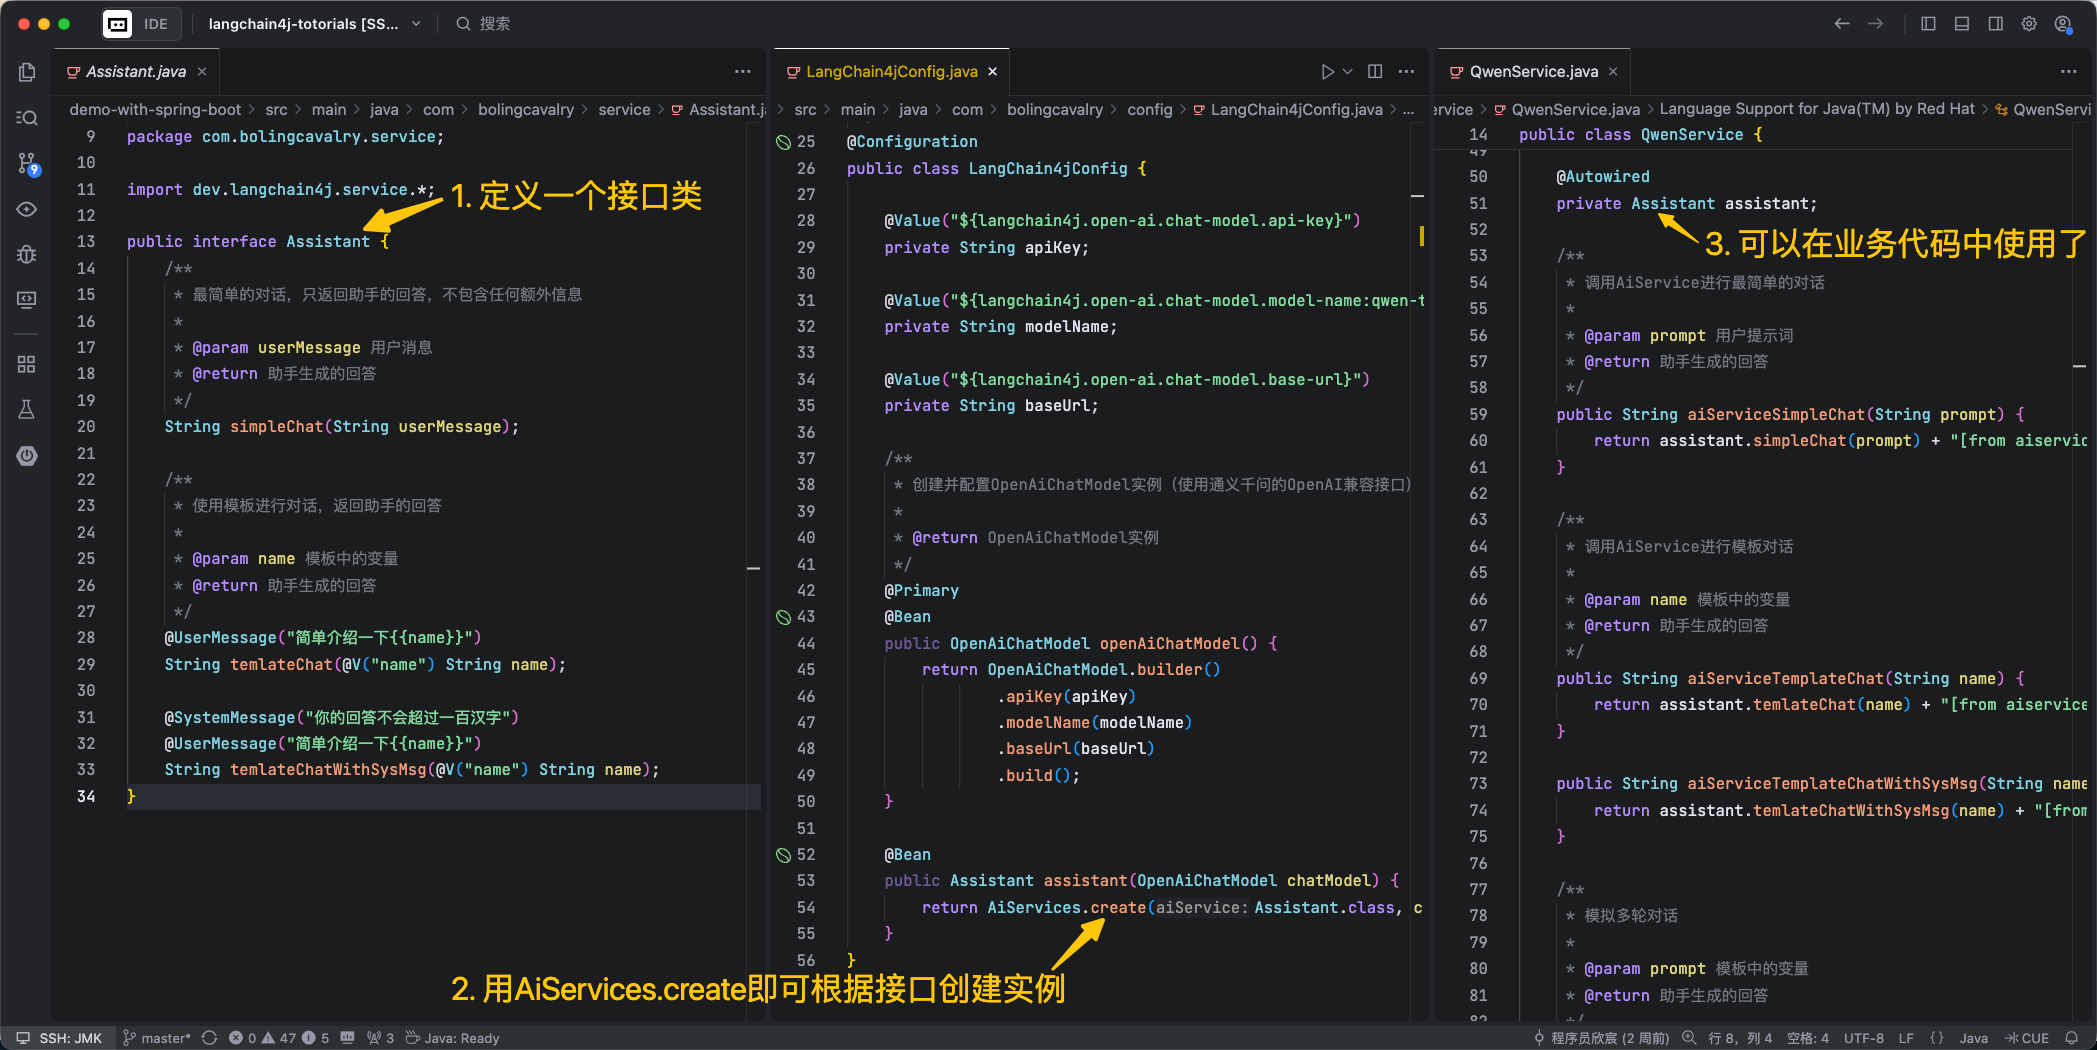The width and height of the screenshot is (2097, 1050).
Task: Place cursor on line 34 closing brace in Assistant.java
Action: point(131,797)
